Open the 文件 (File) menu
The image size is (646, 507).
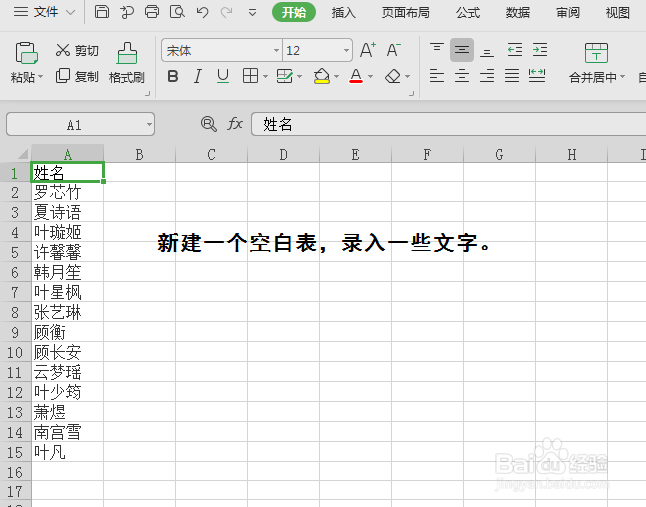pos(44,12)
